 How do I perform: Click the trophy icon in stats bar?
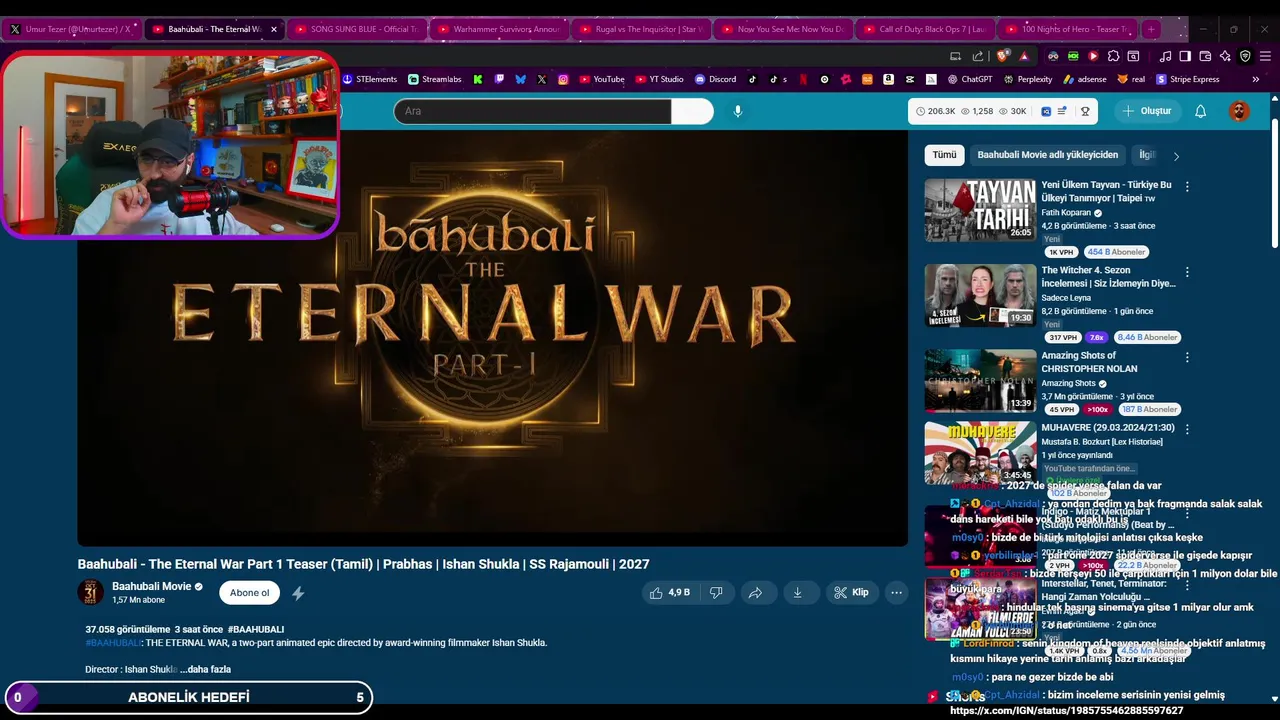coord(1085,111)
